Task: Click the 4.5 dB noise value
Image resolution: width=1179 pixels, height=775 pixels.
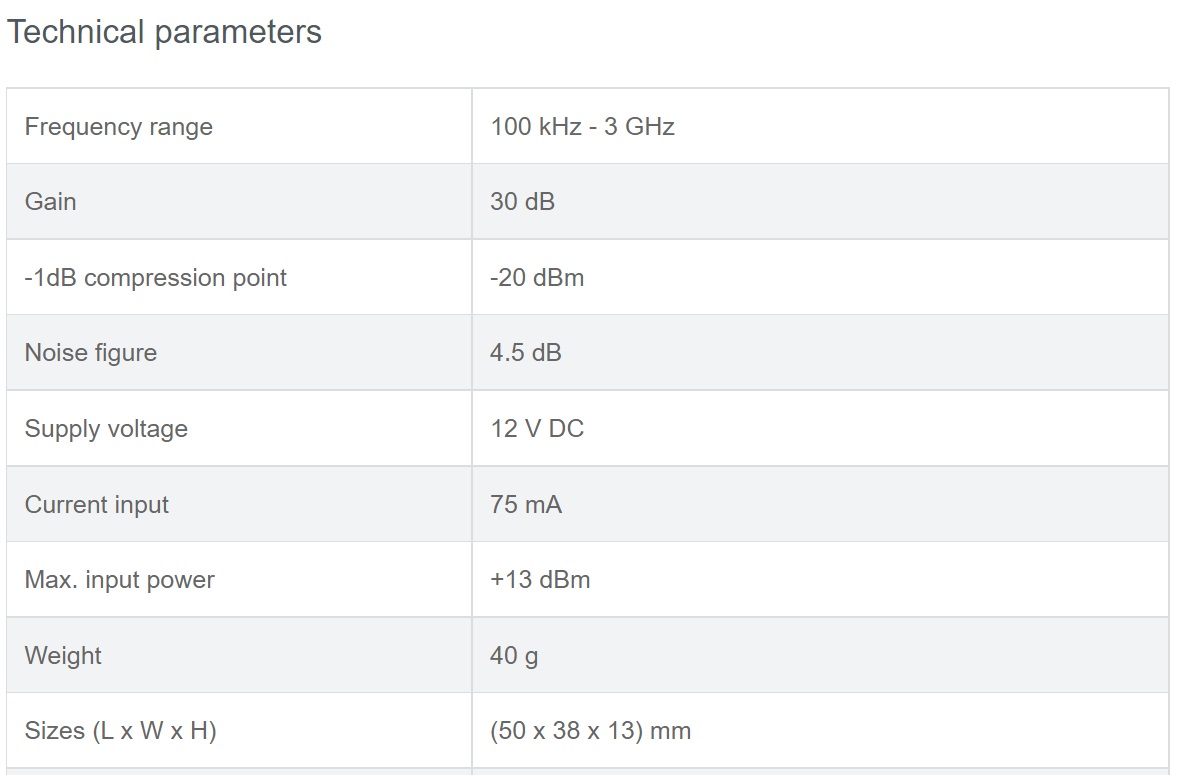Action: (x=526, y=353)
